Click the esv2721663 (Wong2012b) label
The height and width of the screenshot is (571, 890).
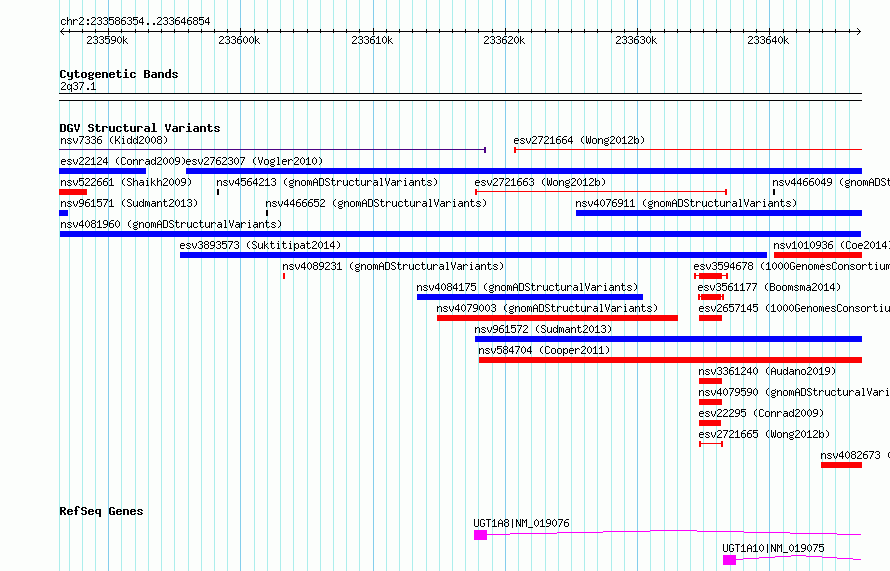point(540,182)
